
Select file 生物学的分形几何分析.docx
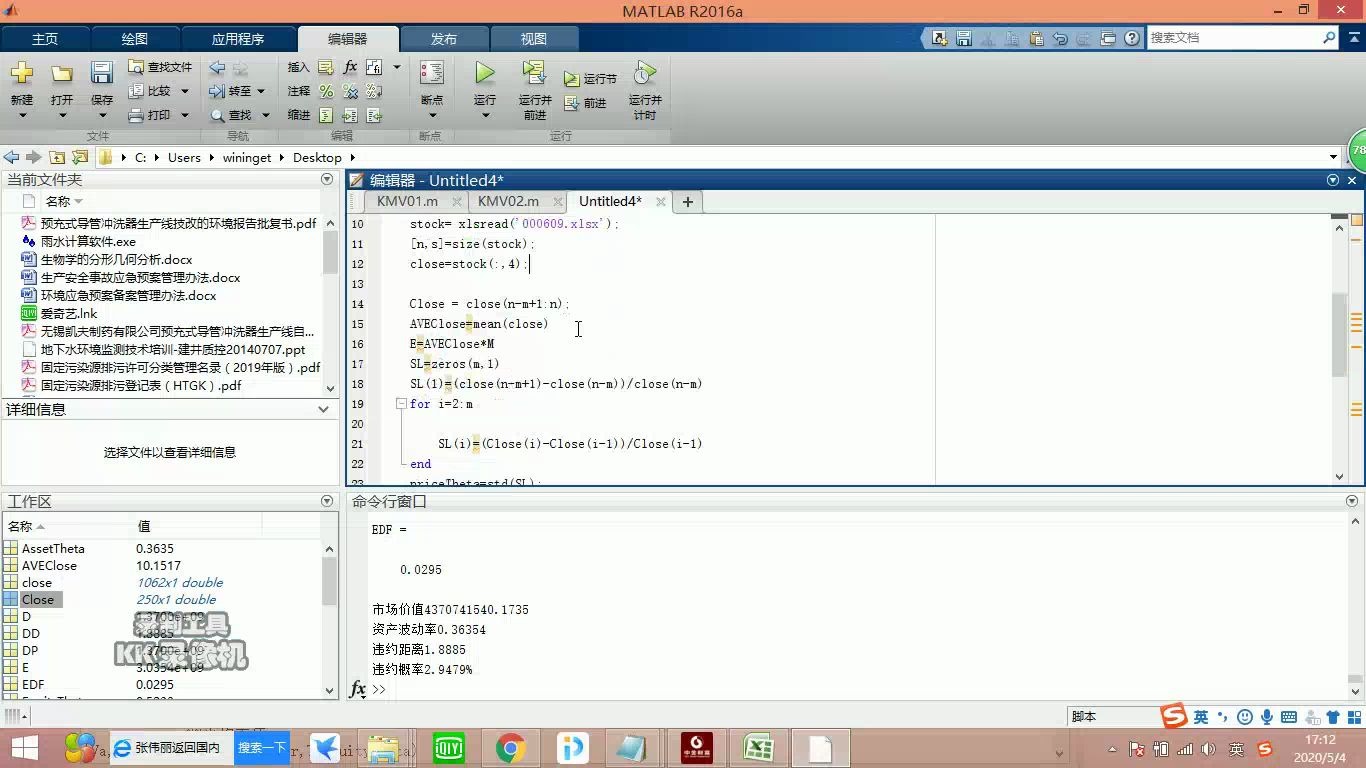coord(116,259)
